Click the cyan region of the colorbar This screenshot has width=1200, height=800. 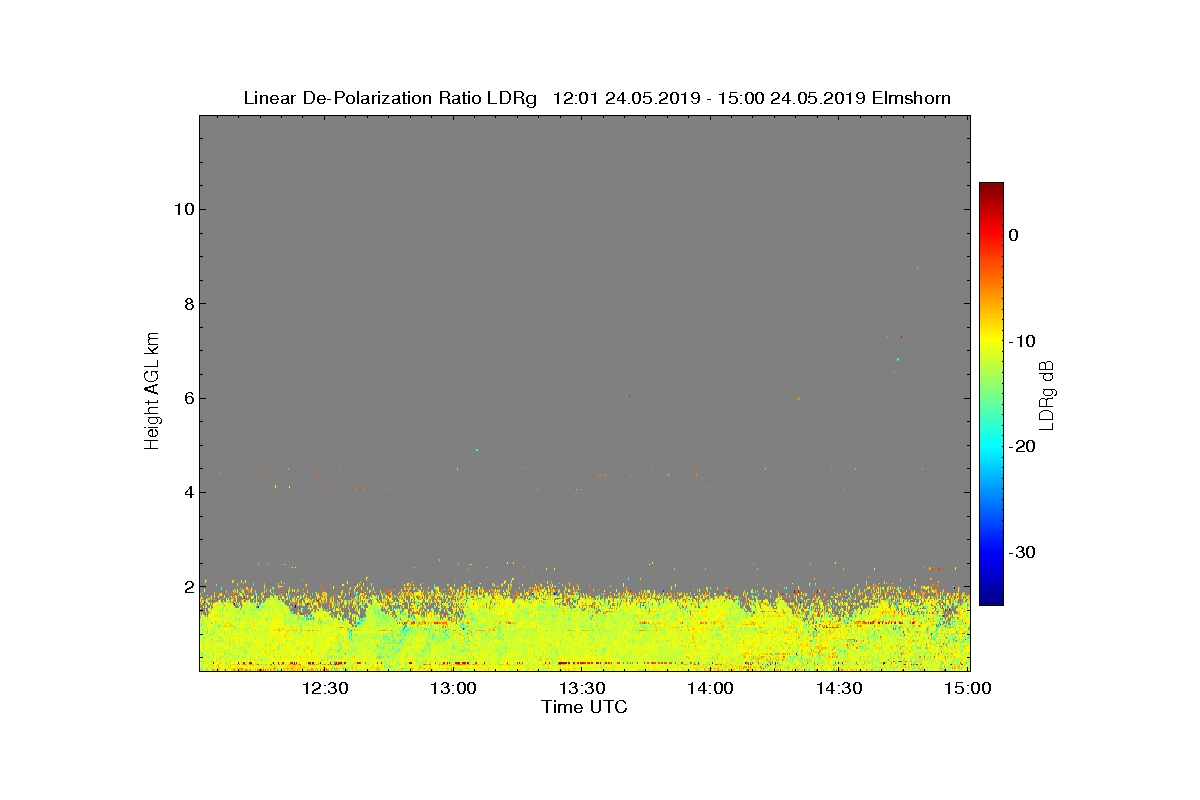991,446
